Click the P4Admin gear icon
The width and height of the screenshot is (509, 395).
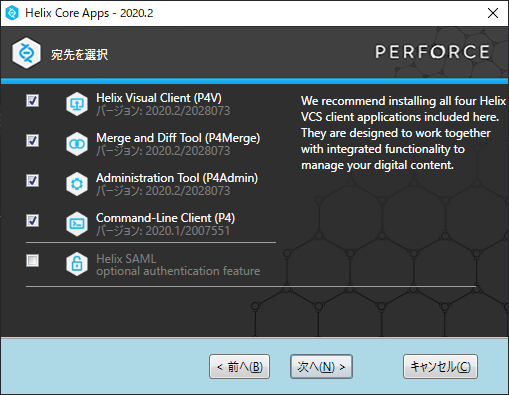[x=77, y=184]
